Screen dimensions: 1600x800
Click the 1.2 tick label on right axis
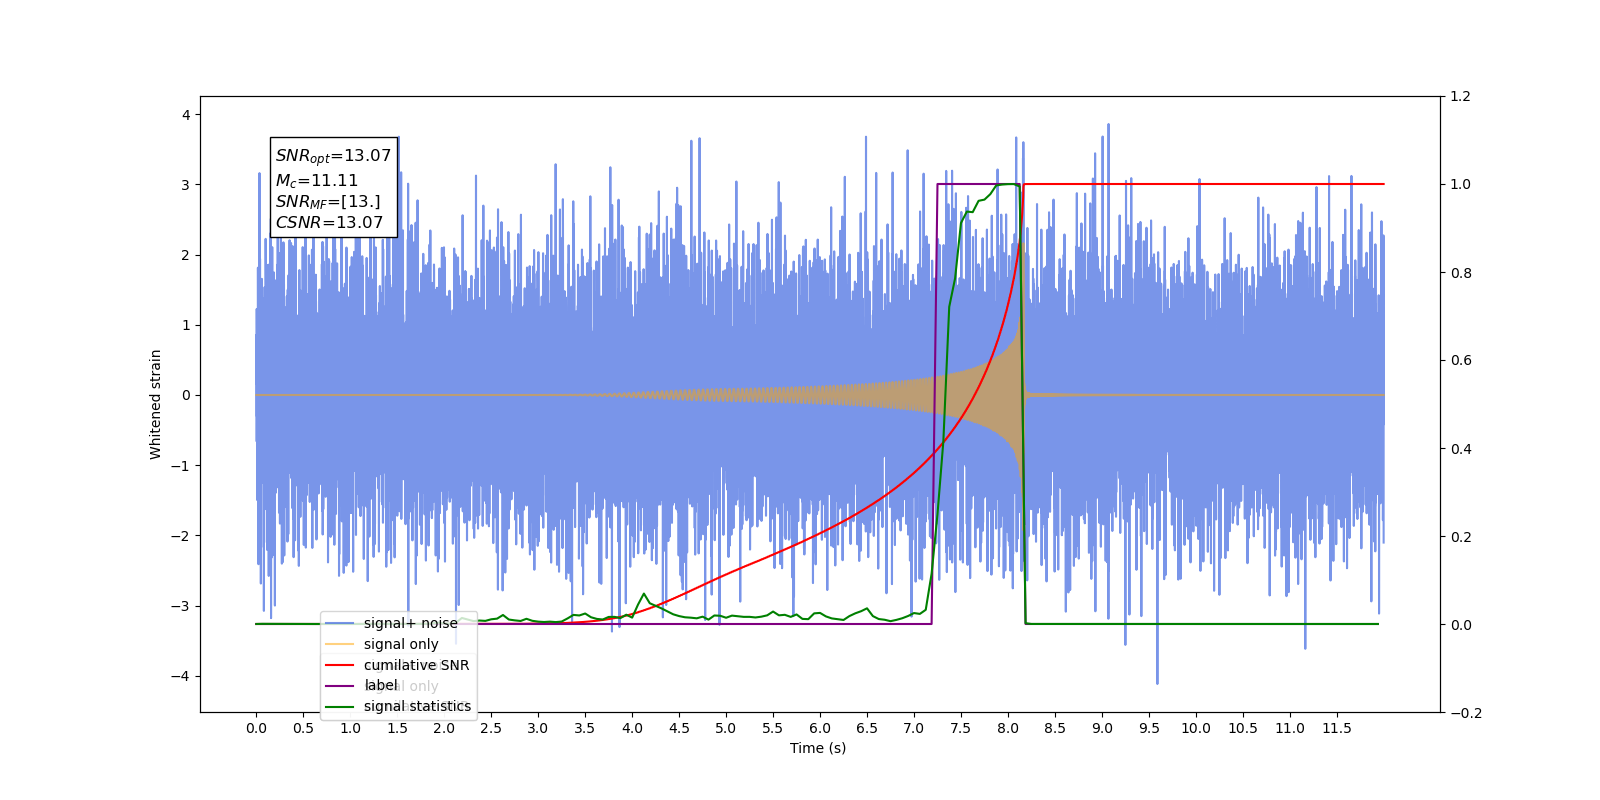coord(1460,97)
